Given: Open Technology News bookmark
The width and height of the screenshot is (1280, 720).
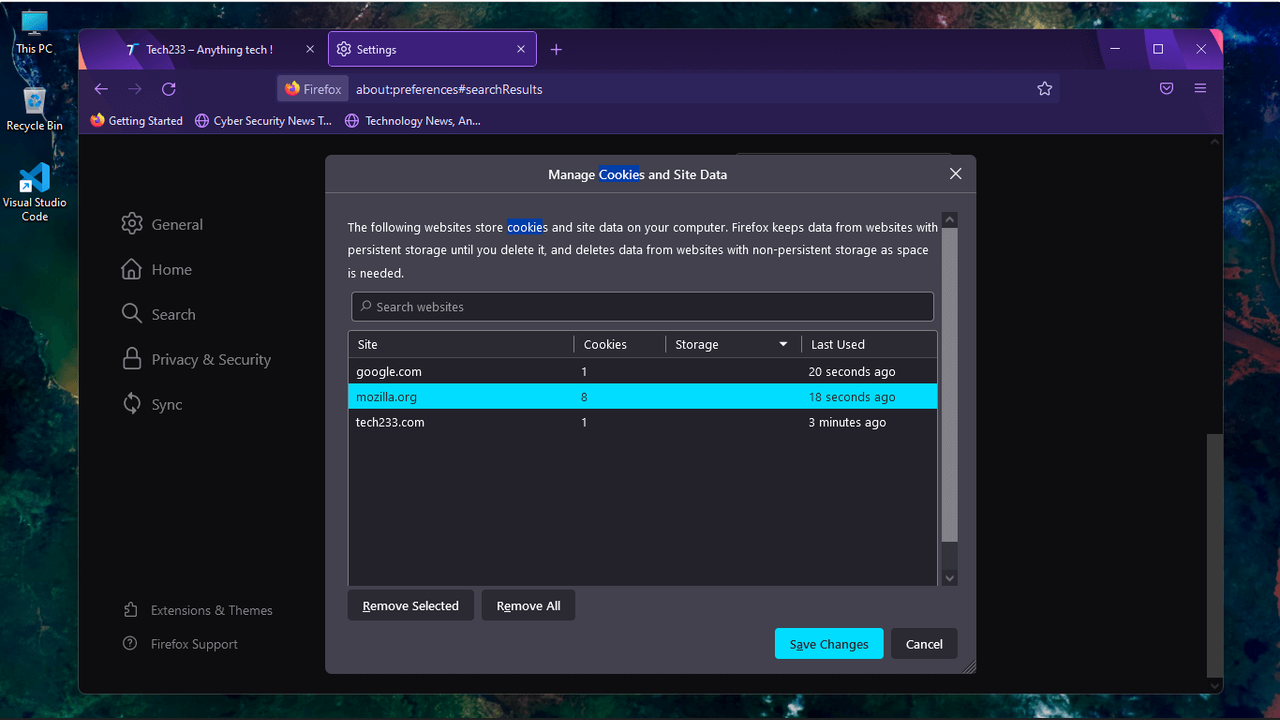Looking at the screenshot, I should [413, 121].
